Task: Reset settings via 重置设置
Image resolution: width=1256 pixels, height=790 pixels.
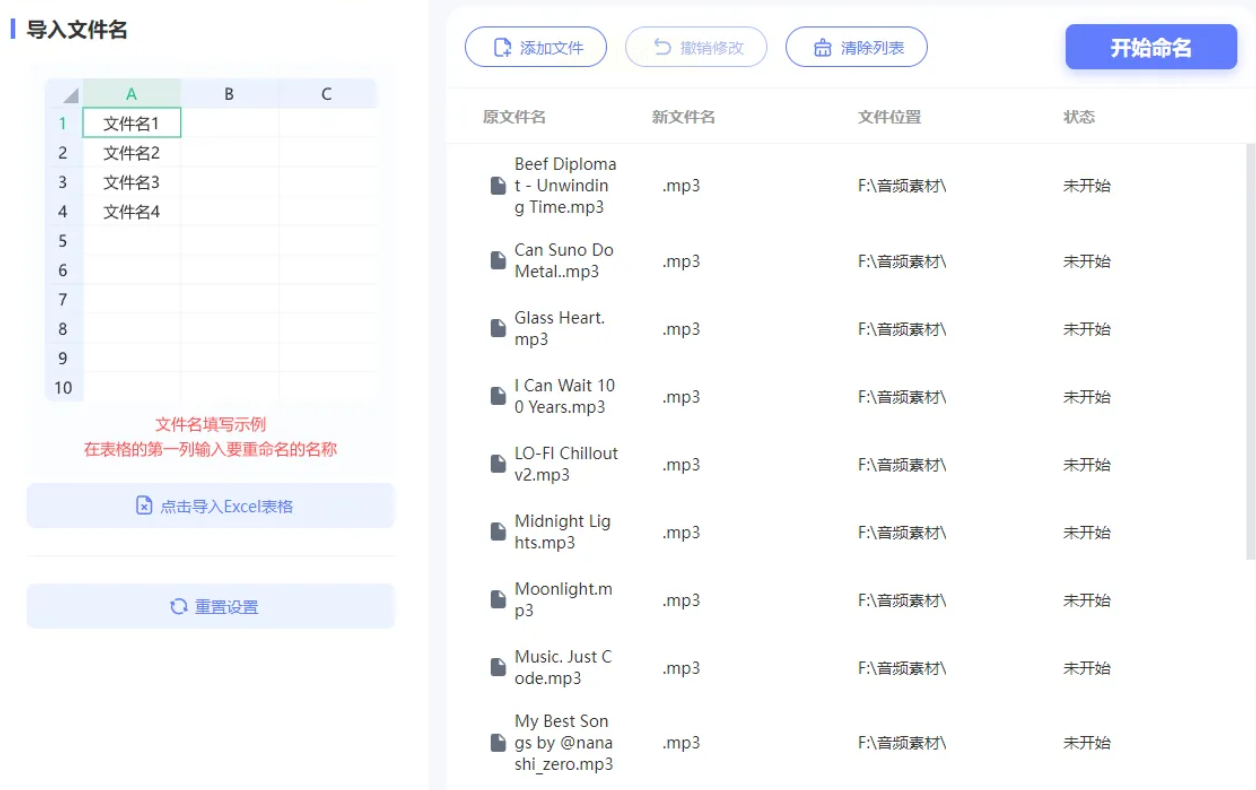Action: click(211, 606)
